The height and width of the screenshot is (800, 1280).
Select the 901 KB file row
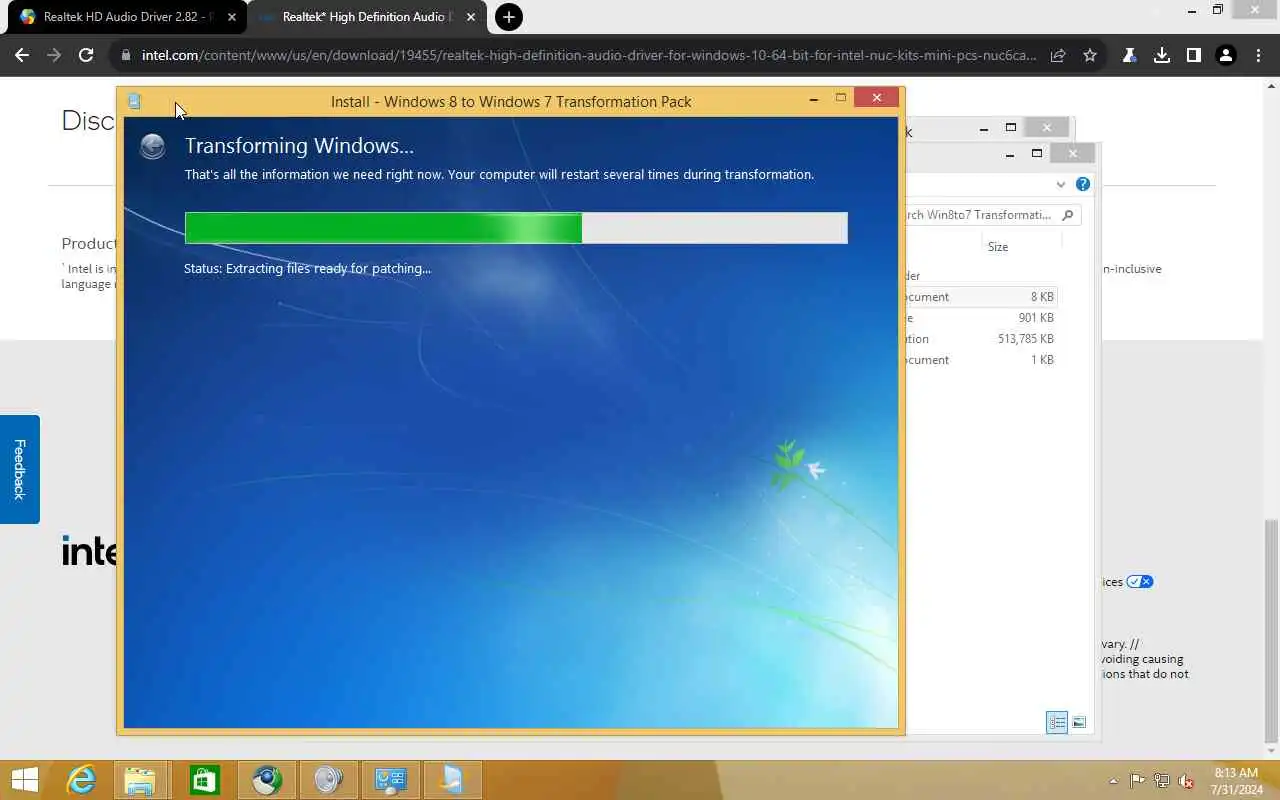pos(980,318)
